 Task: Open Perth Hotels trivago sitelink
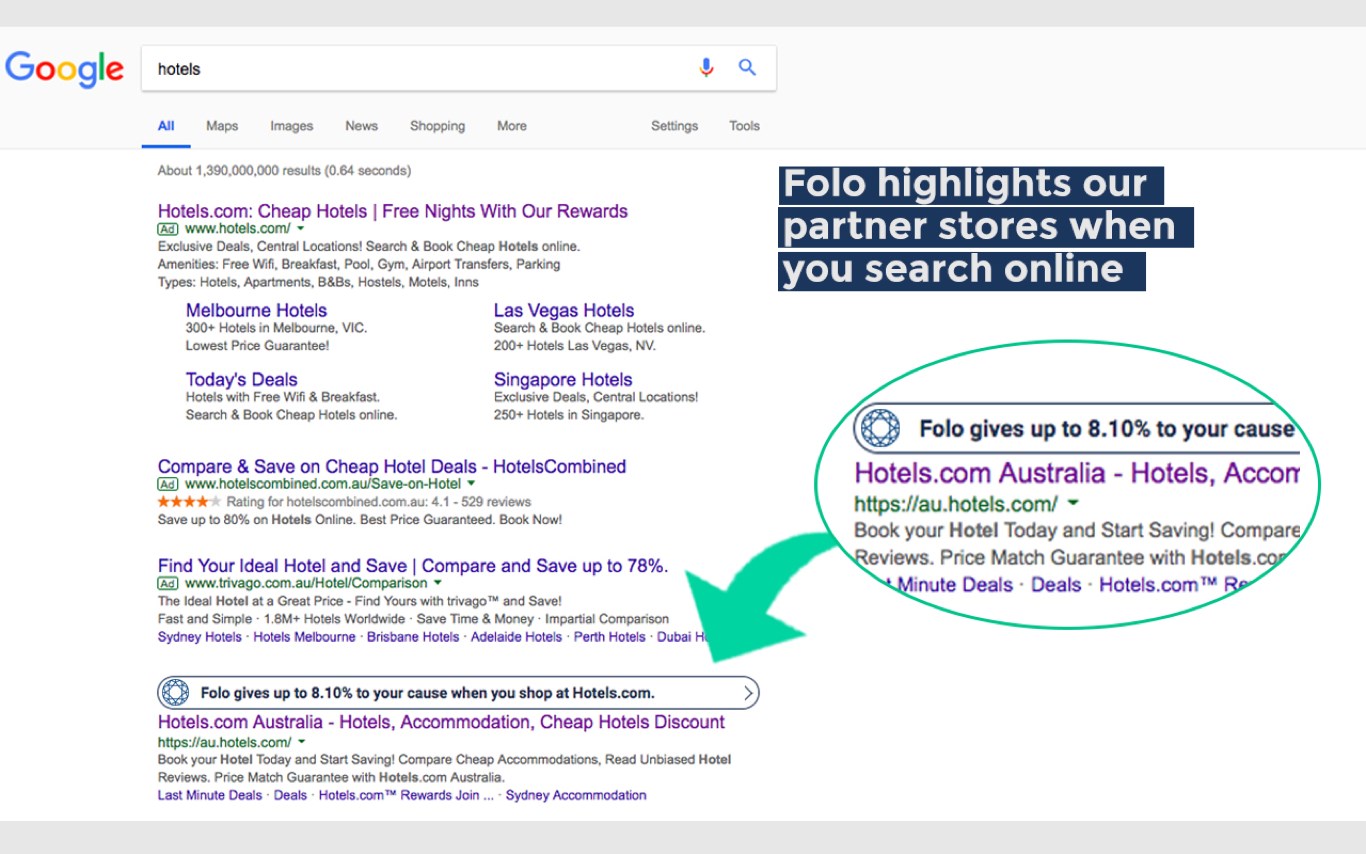click(609, 637)
